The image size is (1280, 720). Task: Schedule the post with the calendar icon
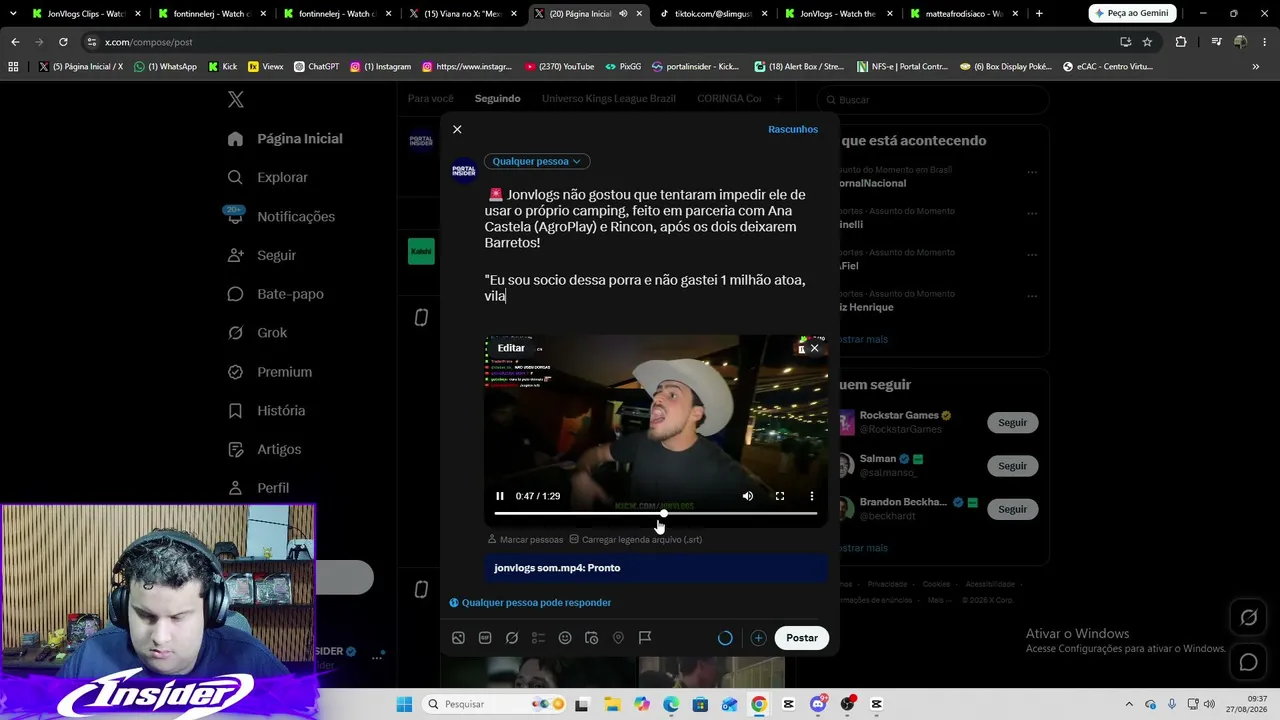[x=591, y=638]
